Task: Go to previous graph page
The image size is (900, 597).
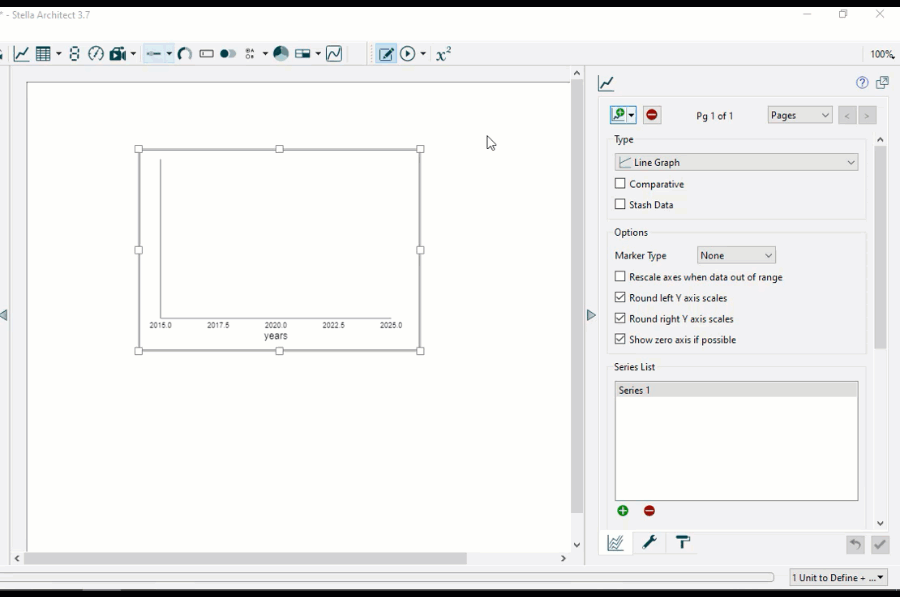Action: [847, 115]
